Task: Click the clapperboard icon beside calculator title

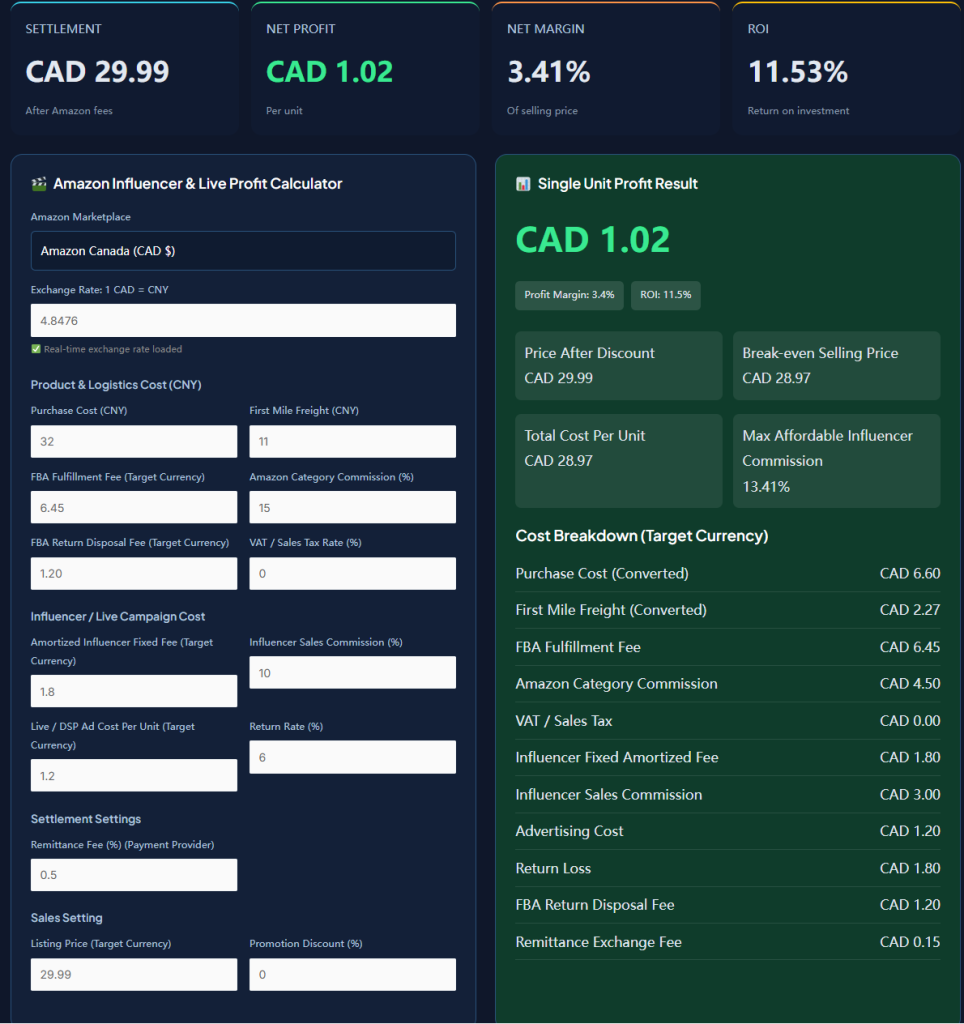Action: 39,184
